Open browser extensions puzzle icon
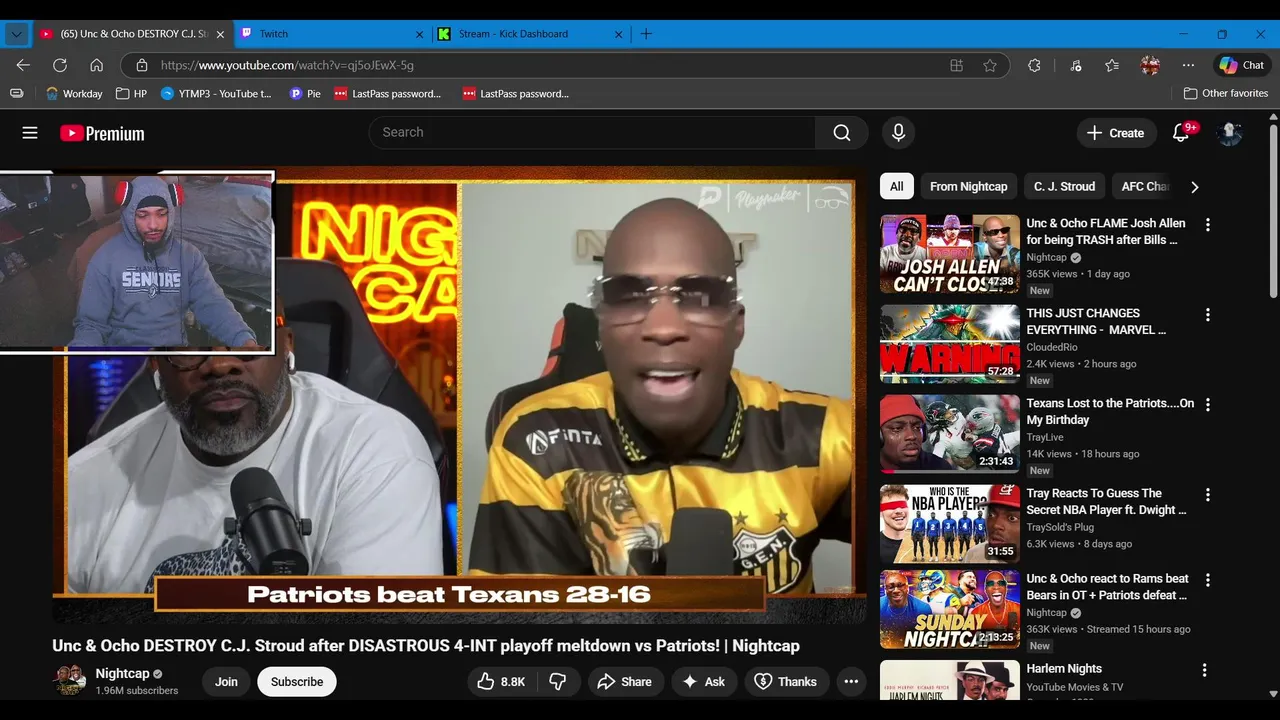Screen dimensions: 1280x720 tap(1035, 65)
